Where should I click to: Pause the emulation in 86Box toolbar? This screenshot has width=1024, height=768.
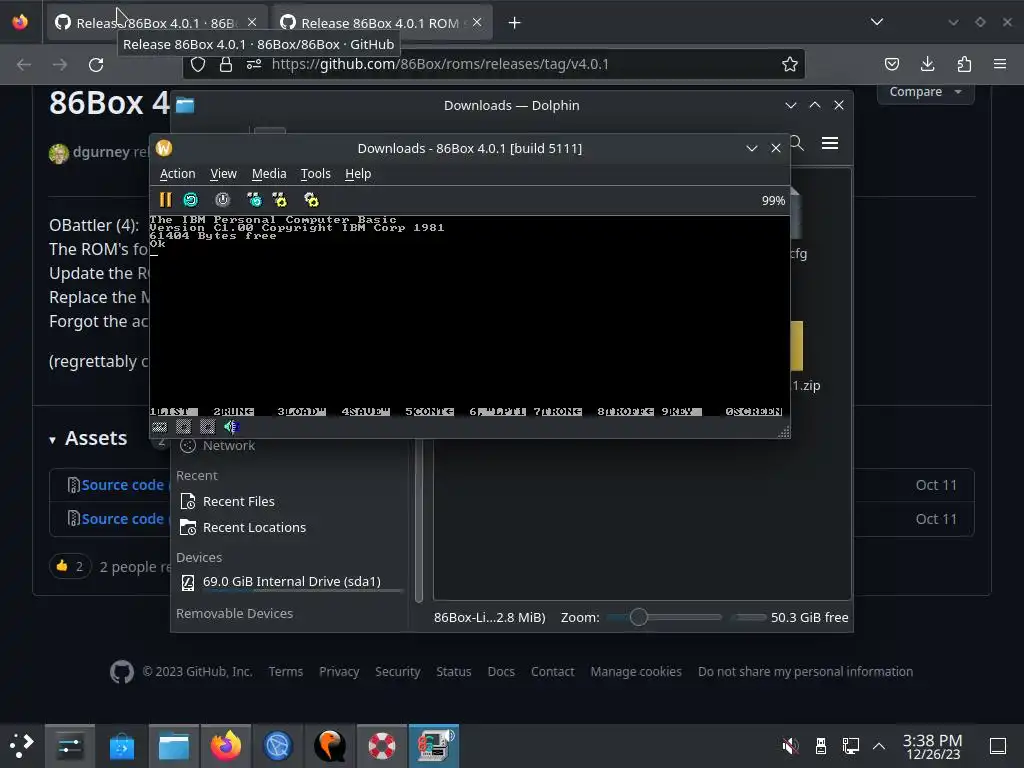[x=165, y=200]
